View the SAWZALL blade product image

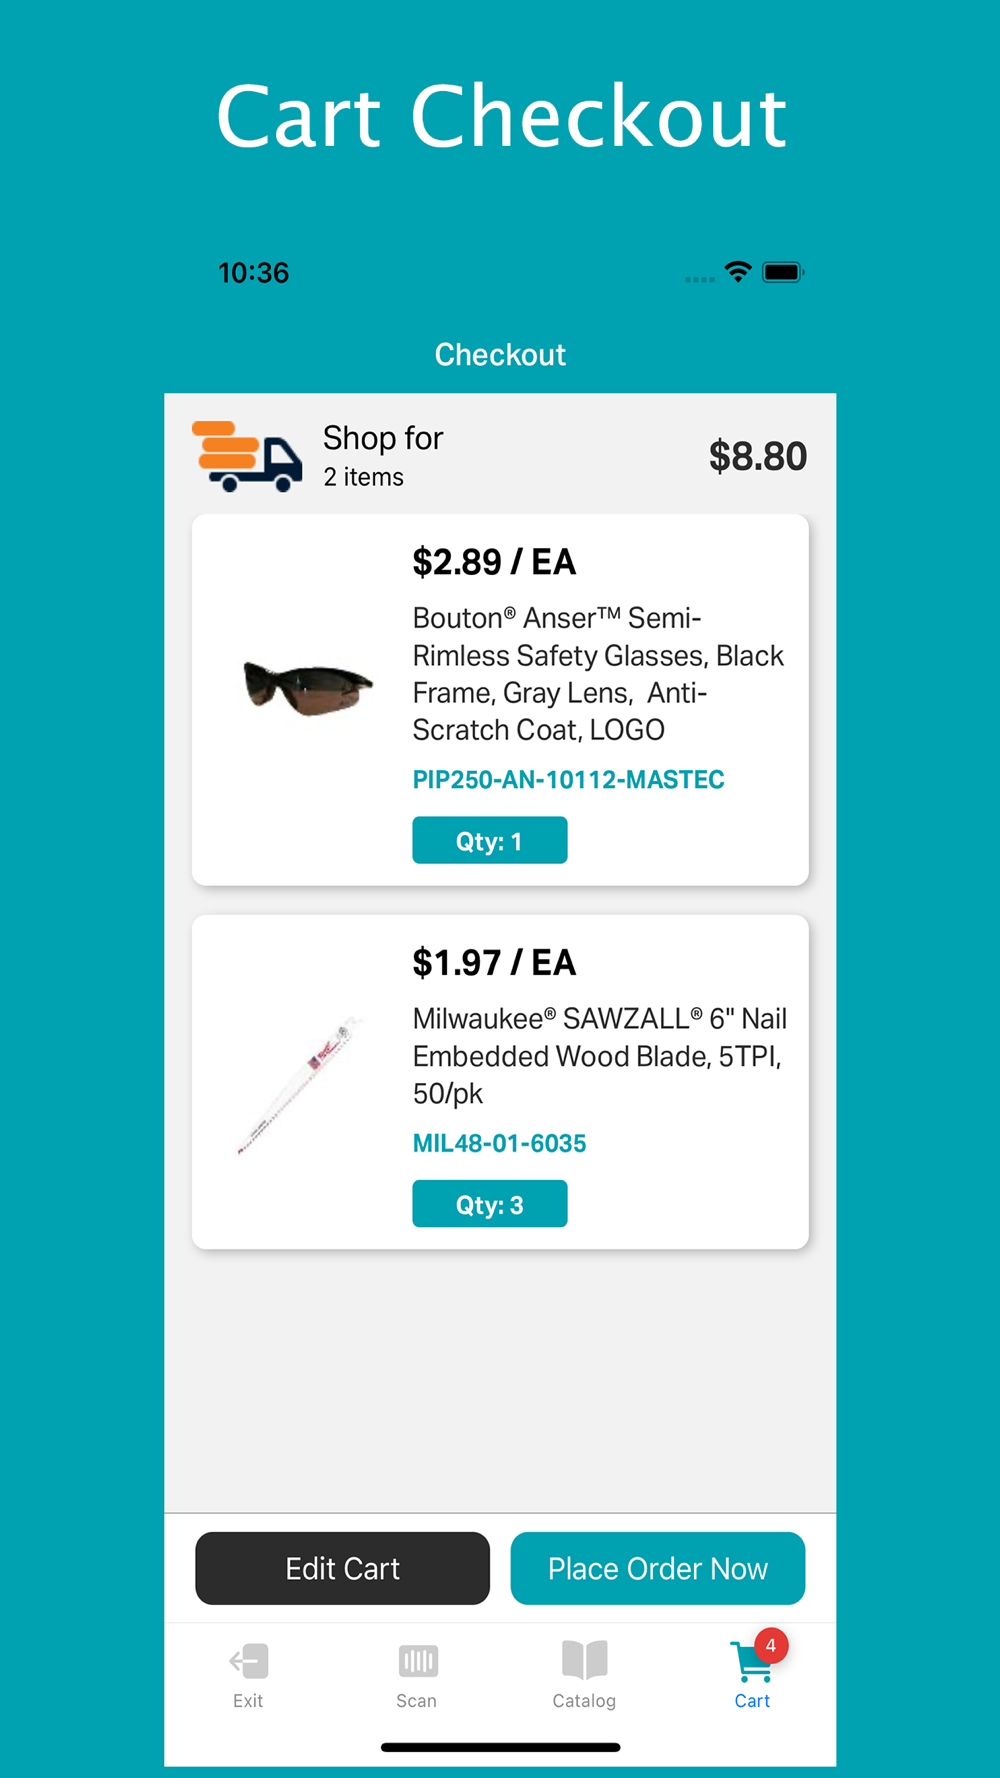pos(297,1086)
